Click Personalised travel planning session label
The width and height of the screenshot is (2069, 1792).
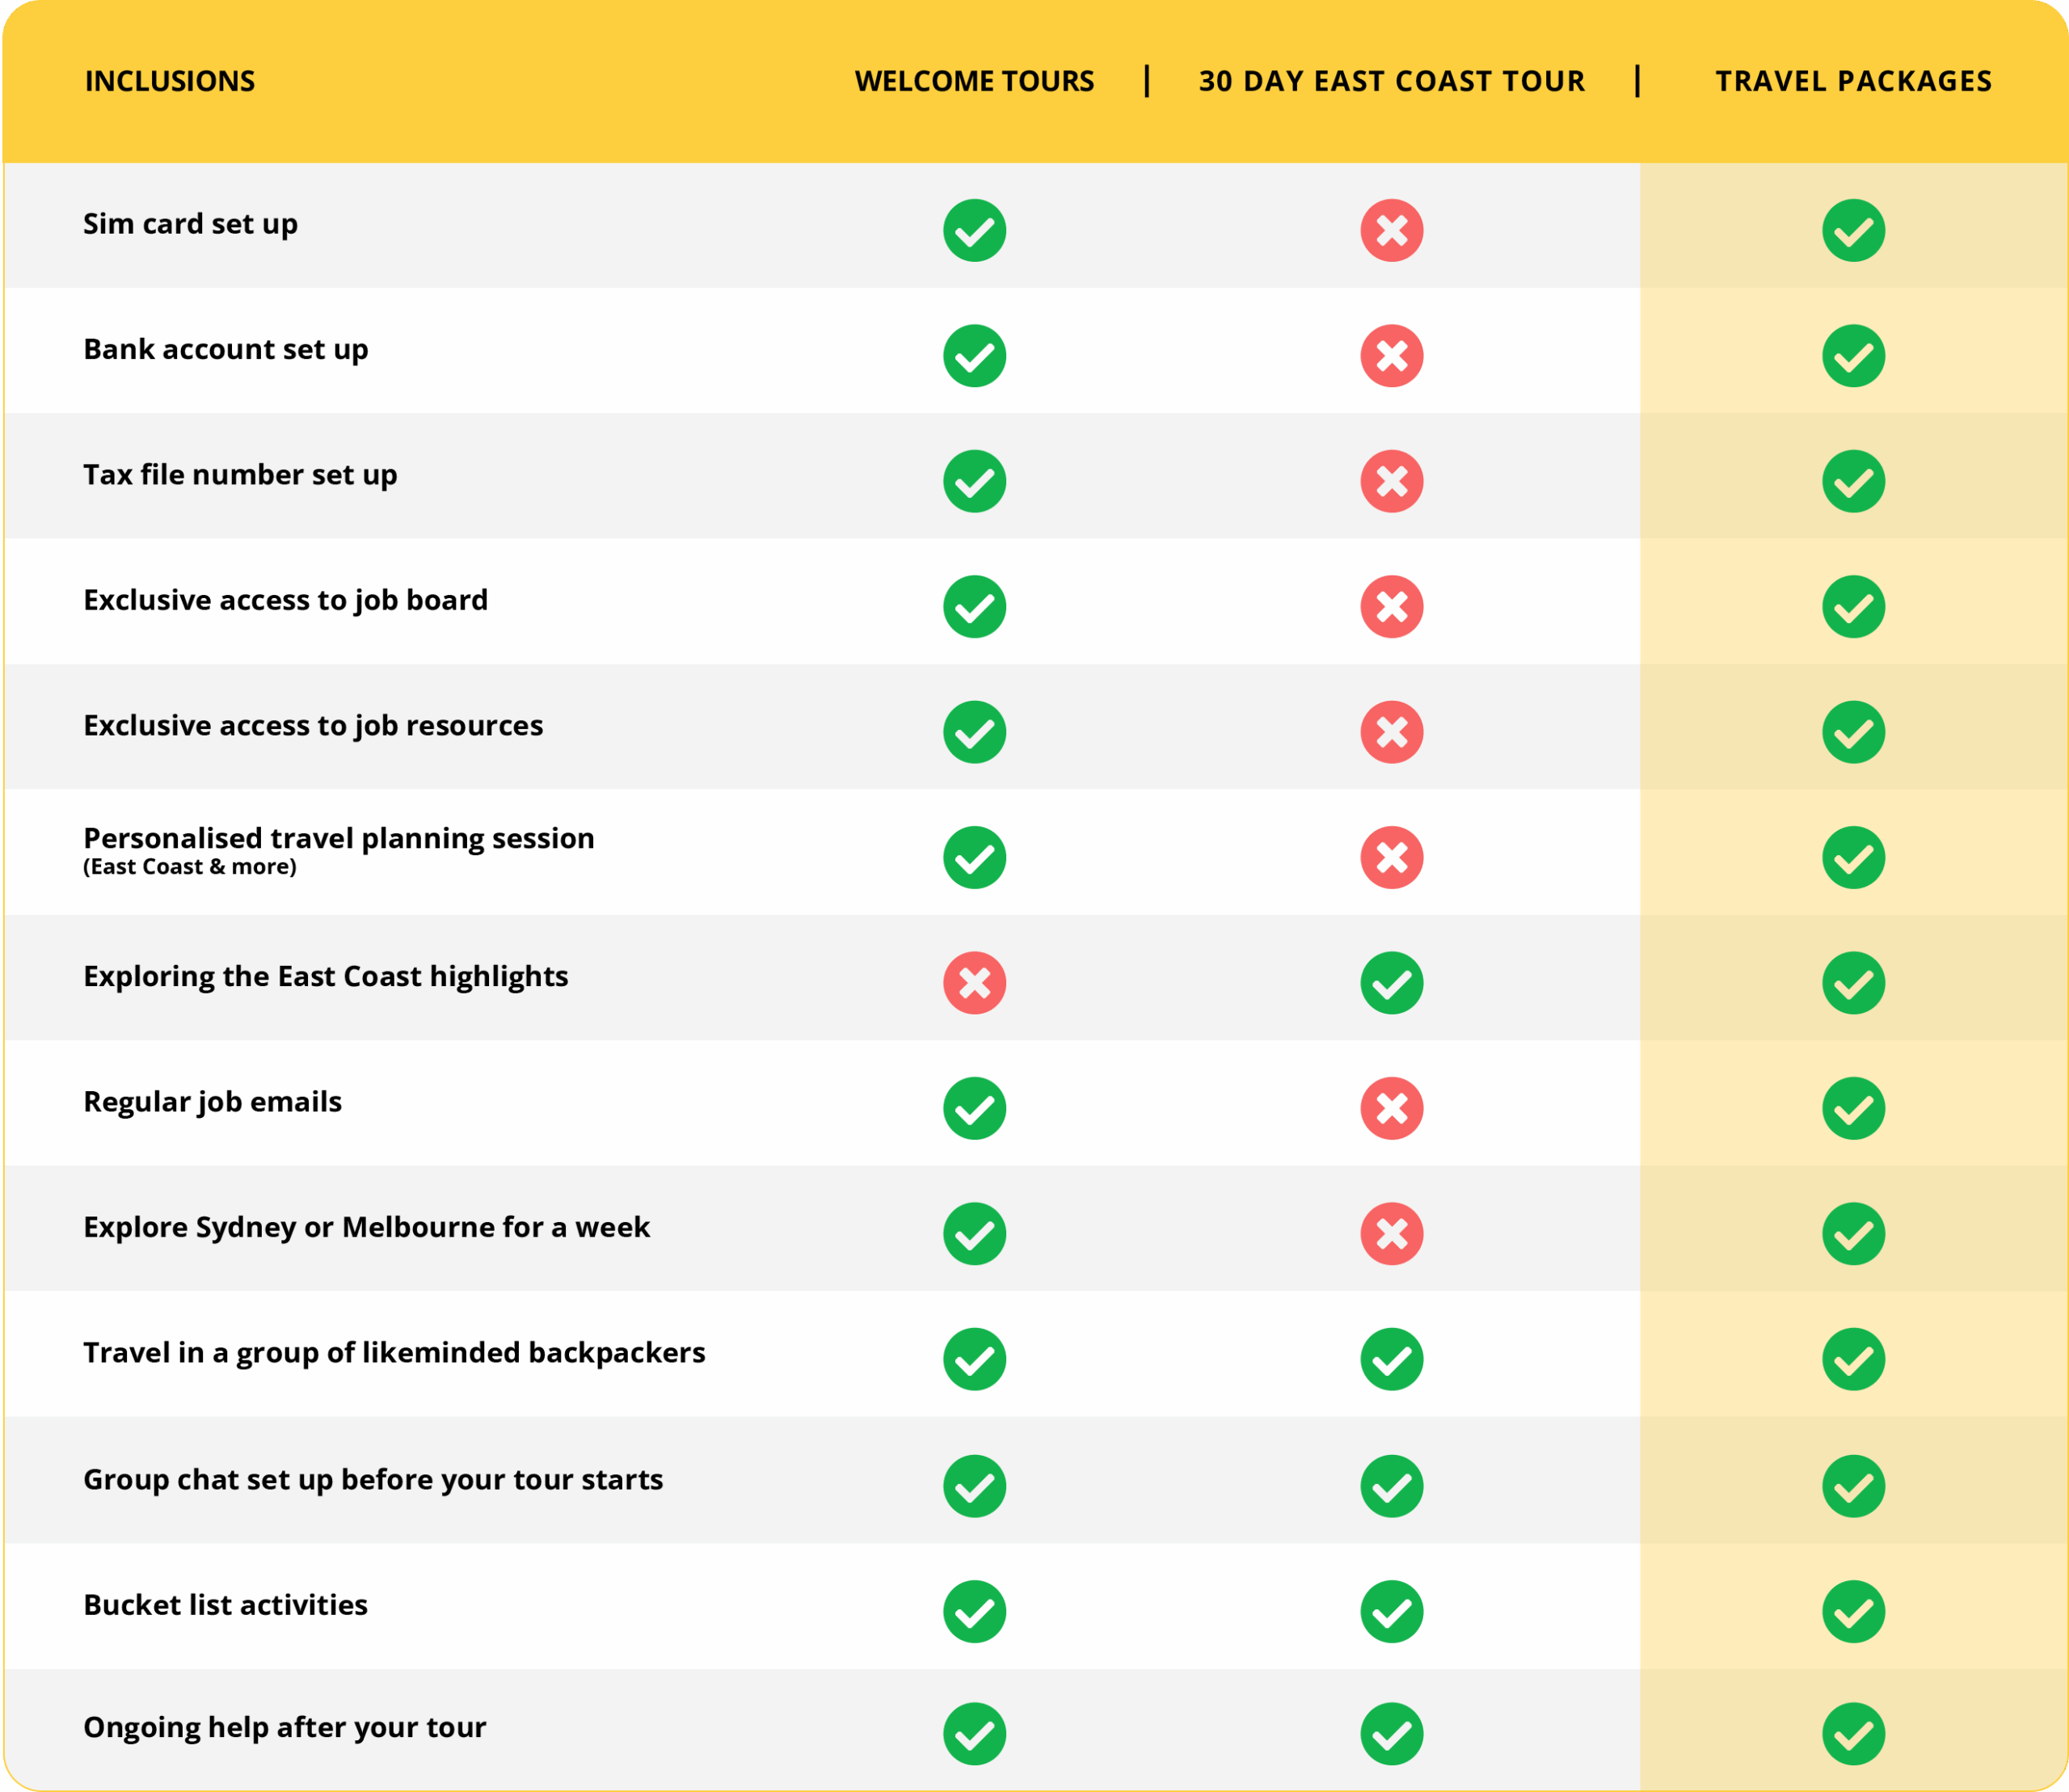pos(338,838)
